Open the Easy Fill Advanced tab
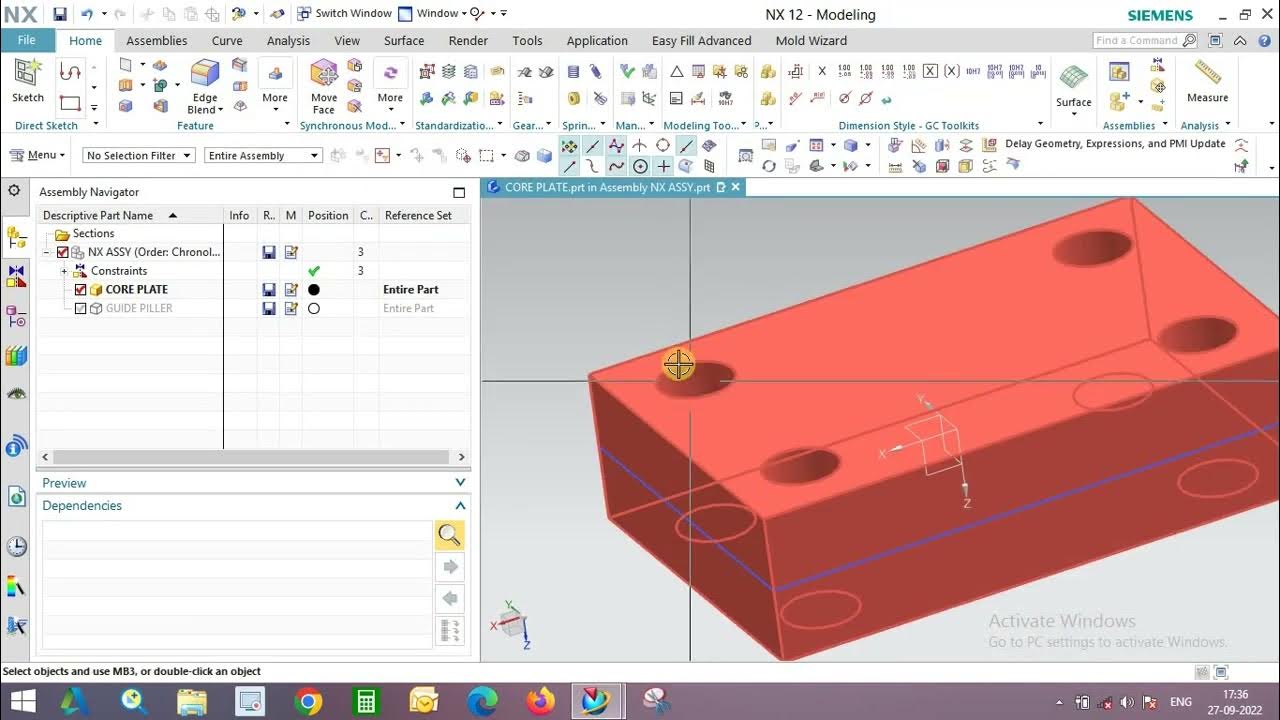1280x720 pixels. tap(701, 41)
